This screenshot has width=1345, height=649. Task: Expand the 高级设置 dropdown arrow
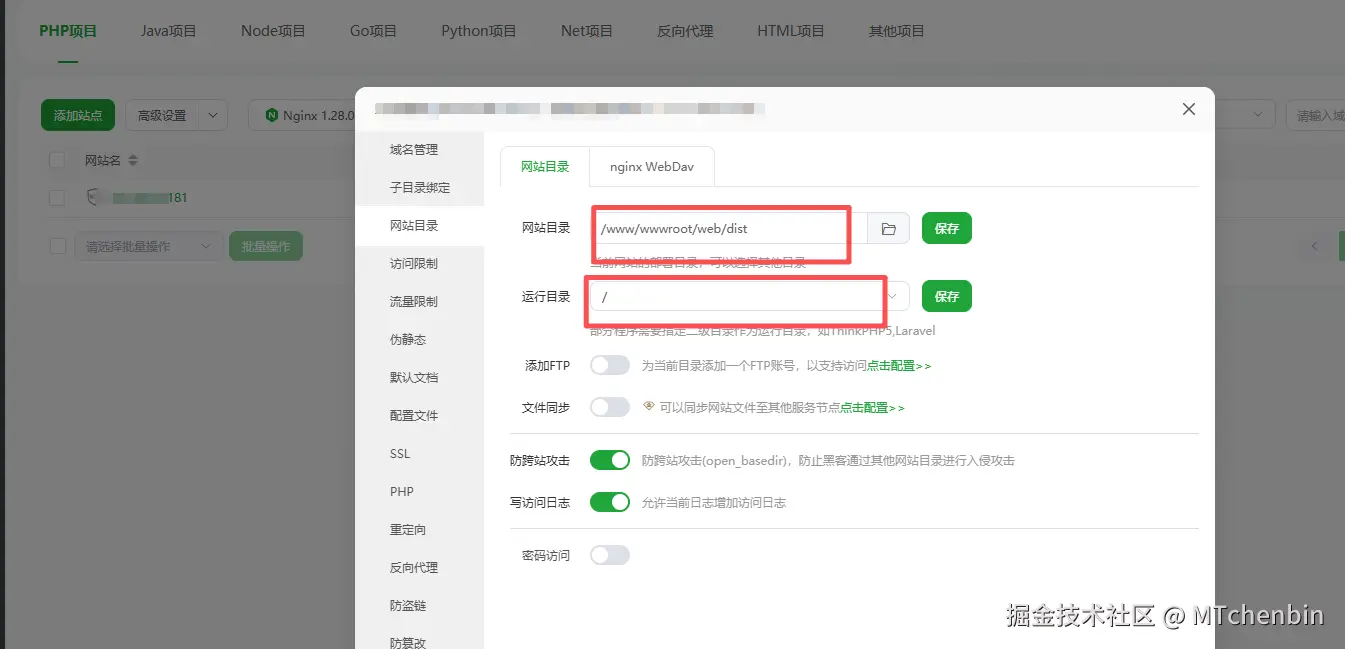212,115
